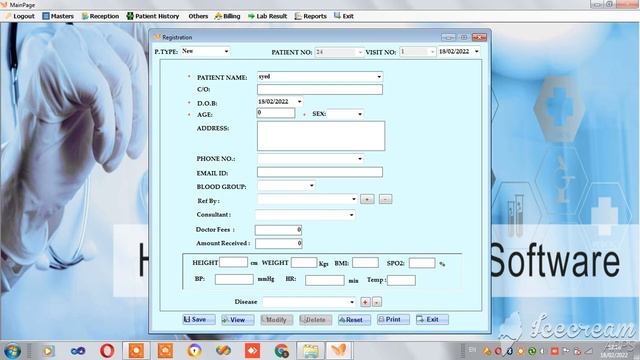Open the Lab Result menu

point(267,16)
